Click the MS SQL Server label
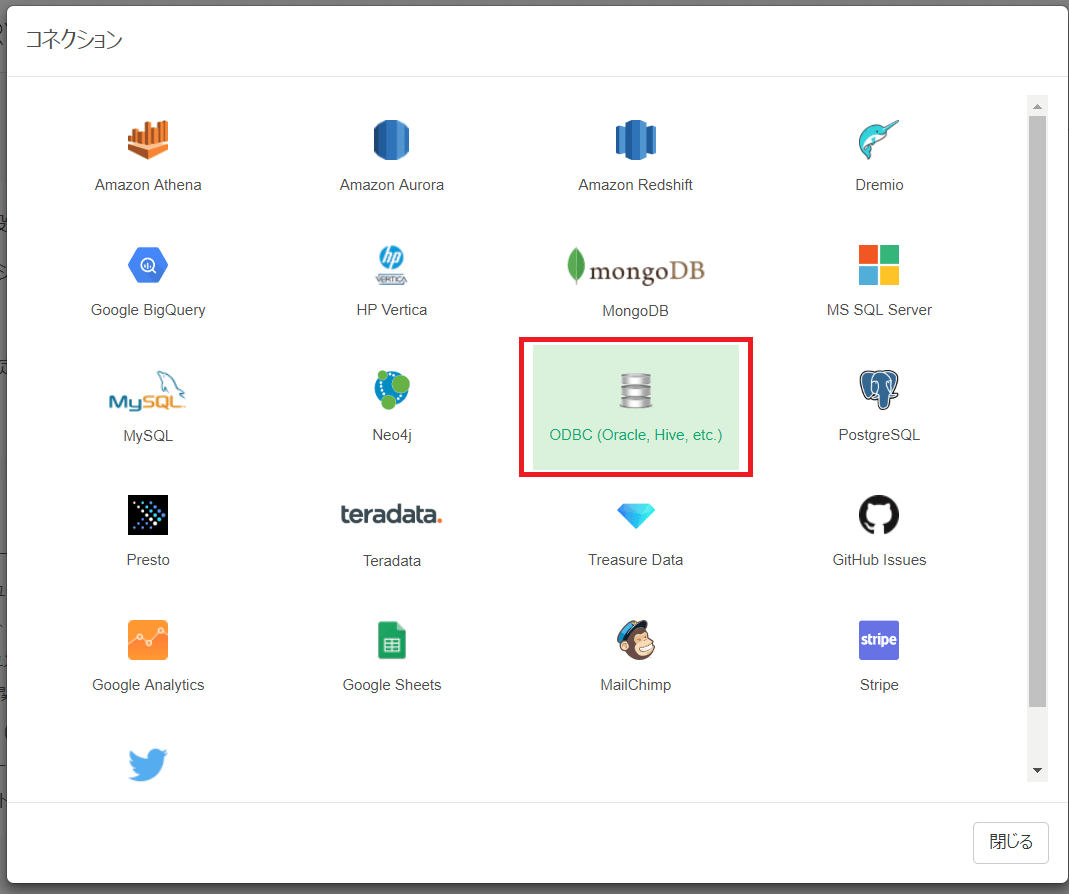1069x894 pixels. coord(879,310)
